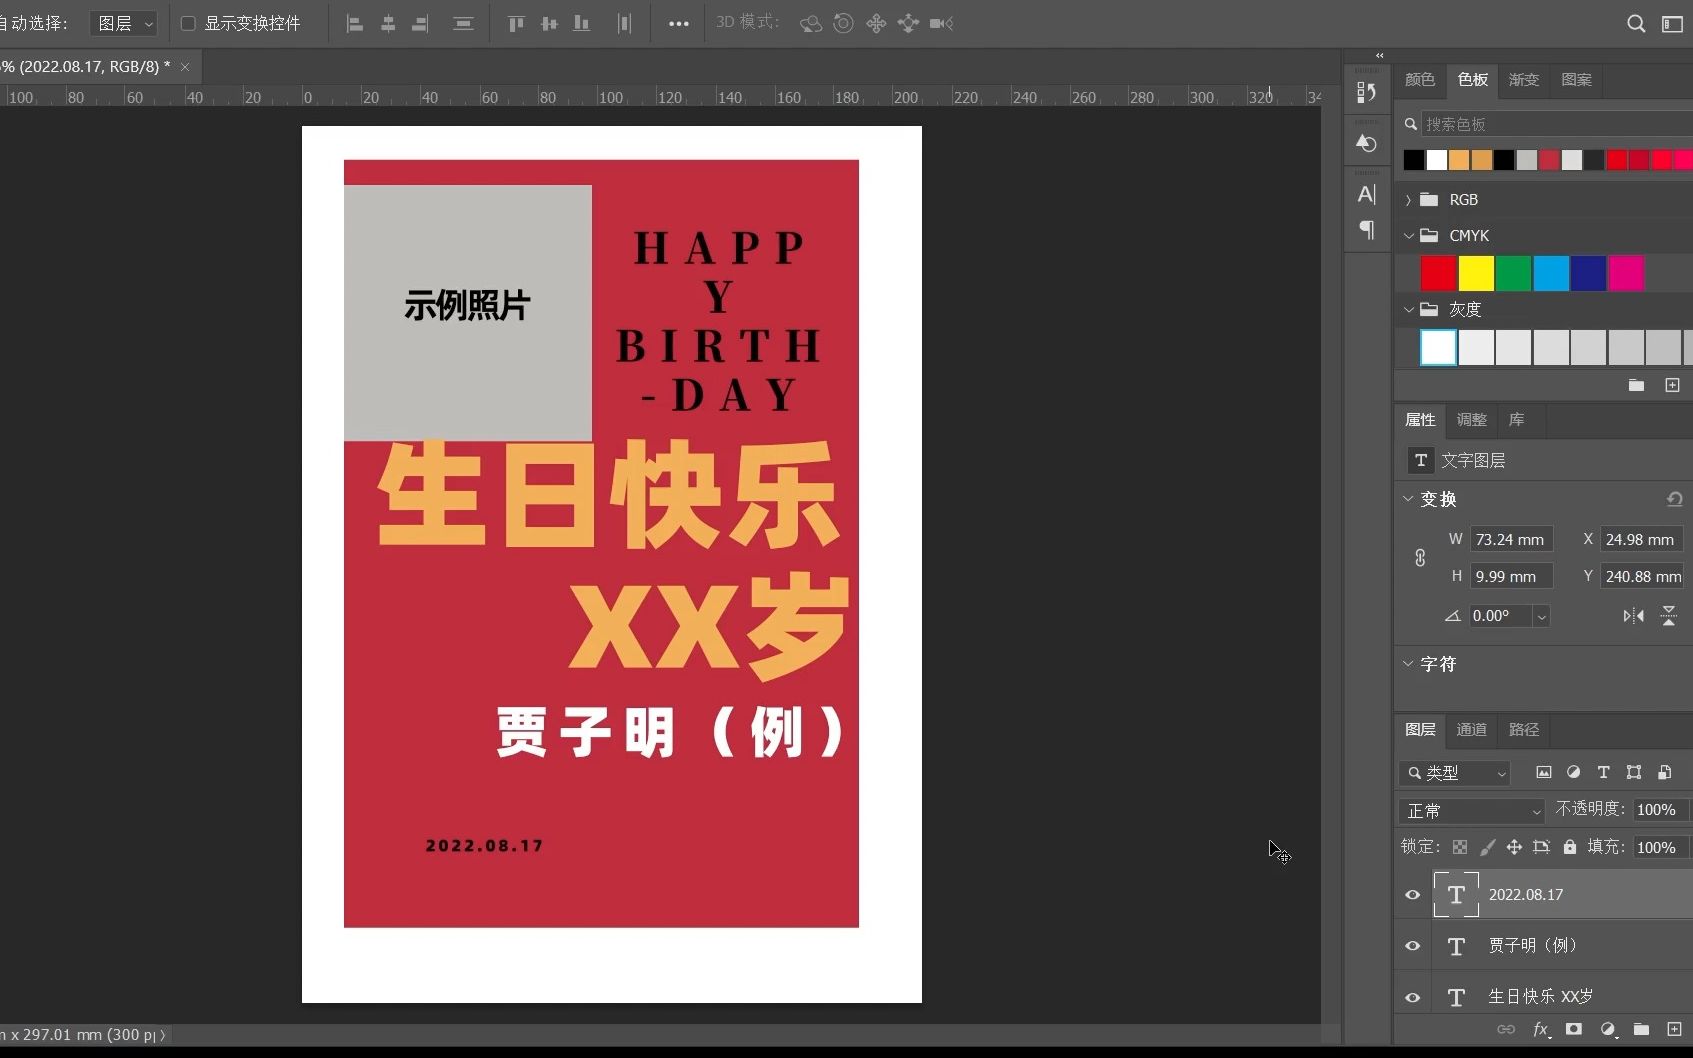Image resolution: width=1693 pixels, height=1058 pixels.
Task: Click the add layer mask icon
Action: [1574, 1029]
